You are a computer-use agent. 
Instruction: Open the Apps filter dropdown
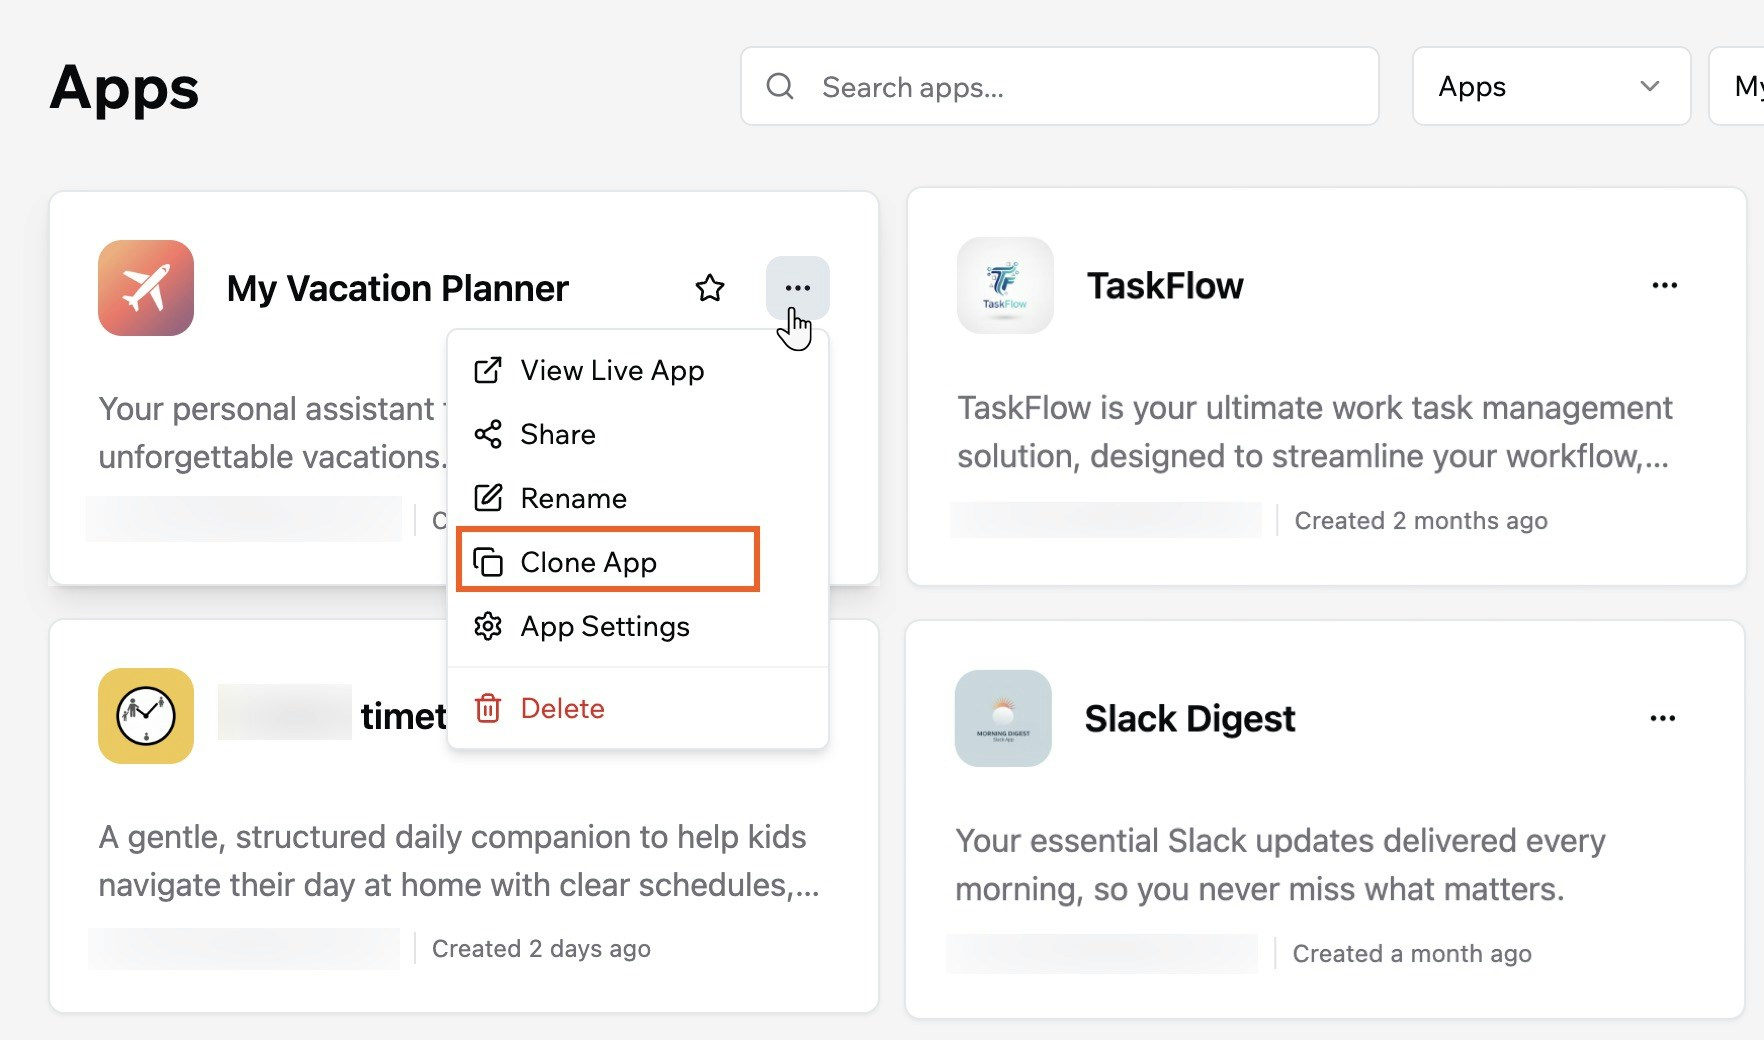pyautogui.click(x=1551, y=87)
